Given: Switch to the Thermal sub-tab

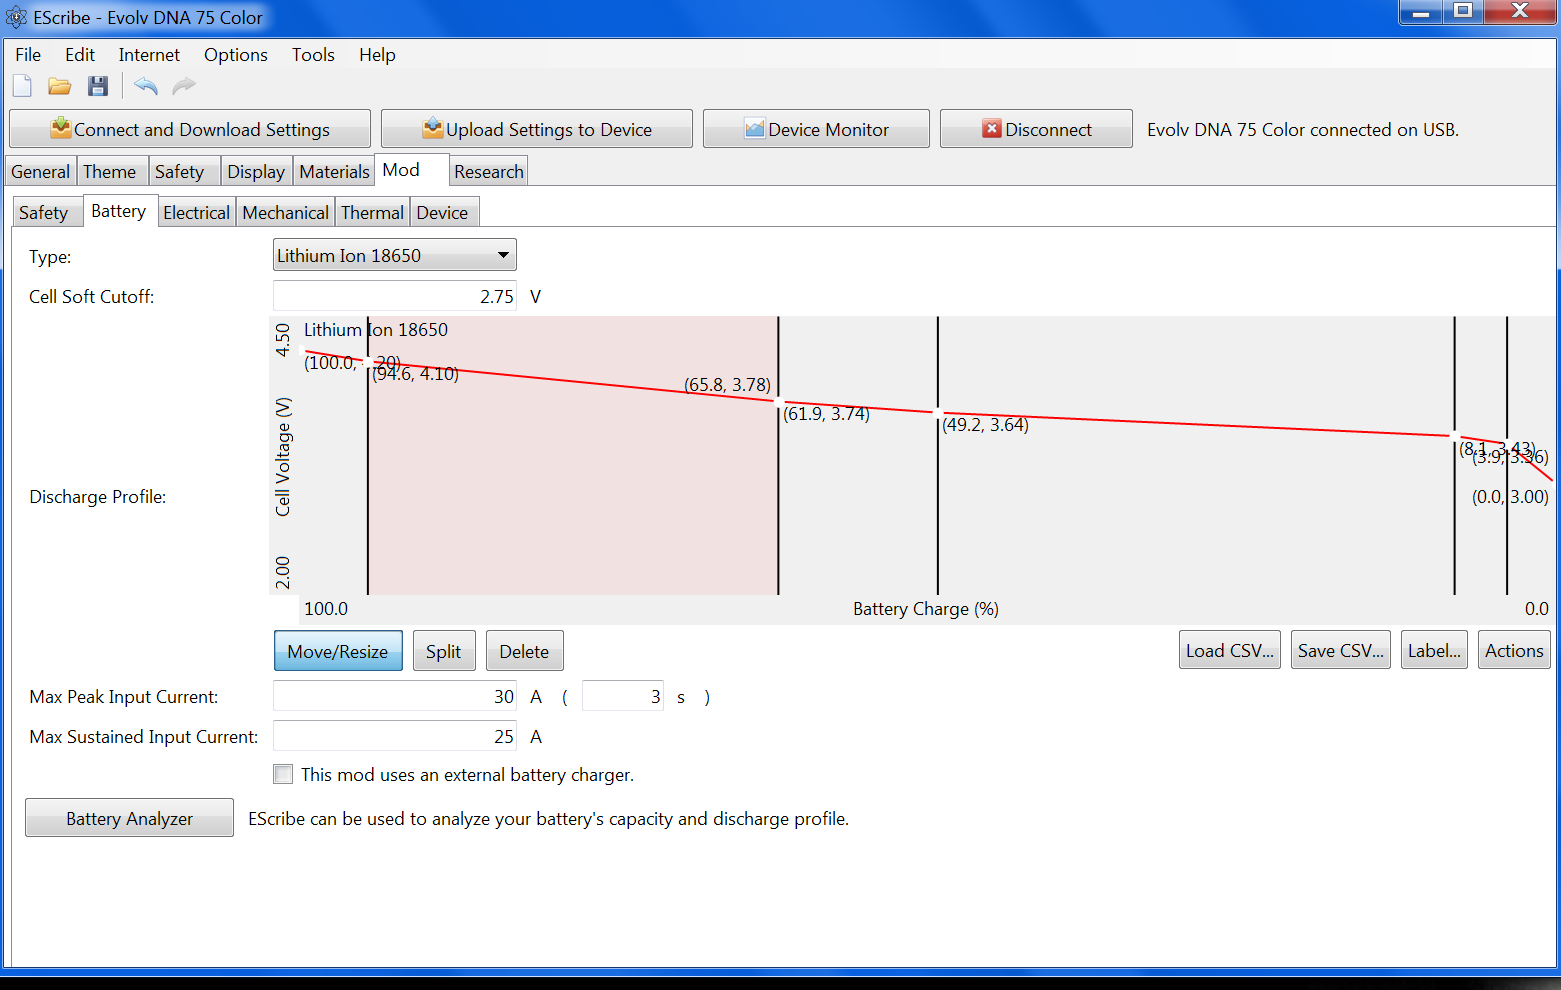Looking at the screenshot, I should pyautogui.click(x=372, y=213).
